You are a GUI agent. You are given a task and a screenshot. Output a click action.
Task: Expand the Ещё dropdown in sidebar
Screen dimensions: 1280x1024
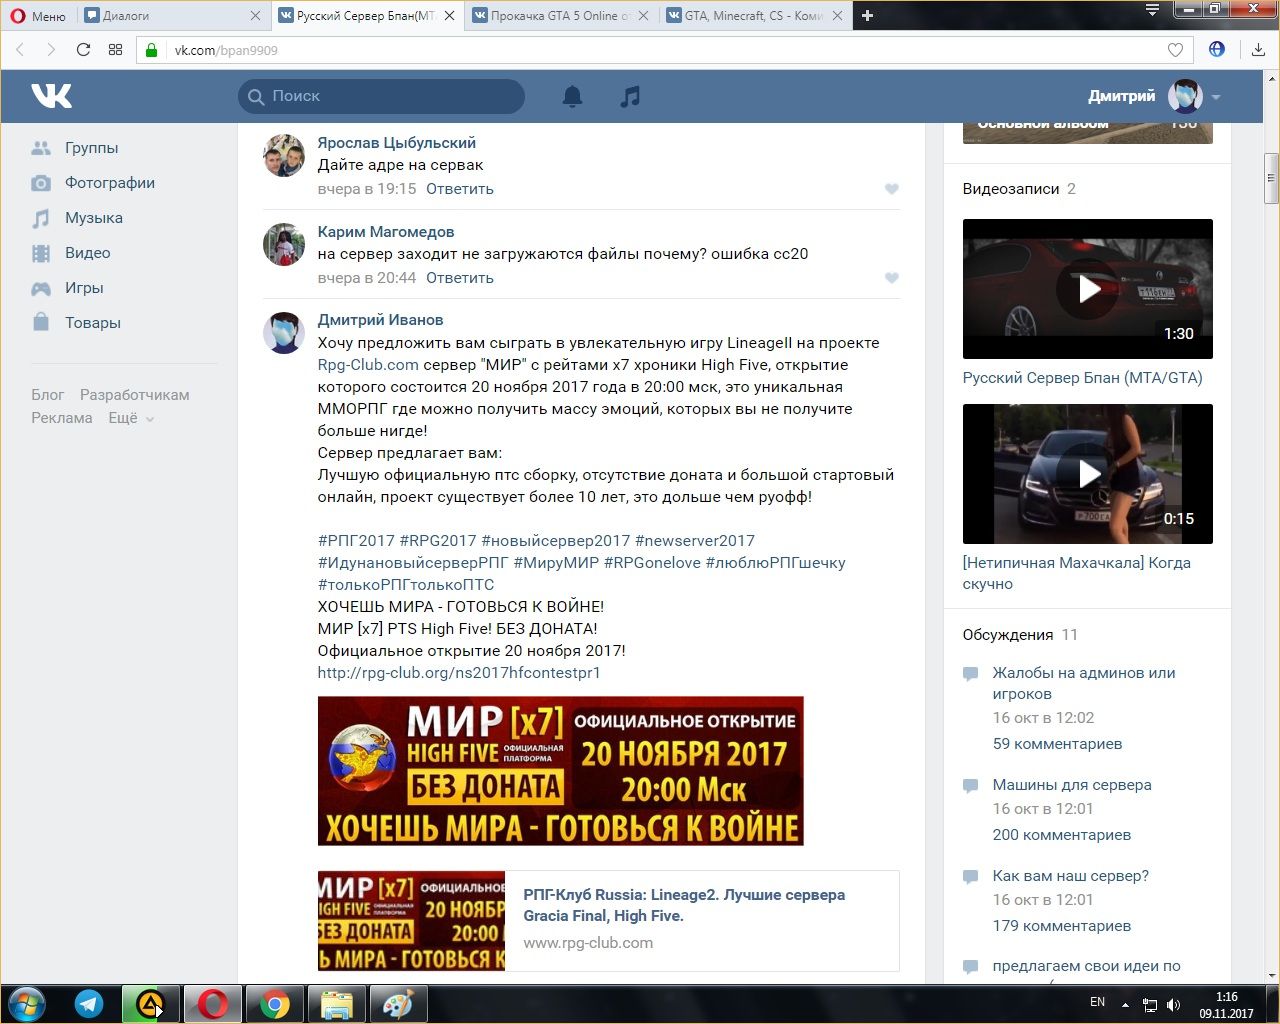pyautogui.click(x=131, y=418)
